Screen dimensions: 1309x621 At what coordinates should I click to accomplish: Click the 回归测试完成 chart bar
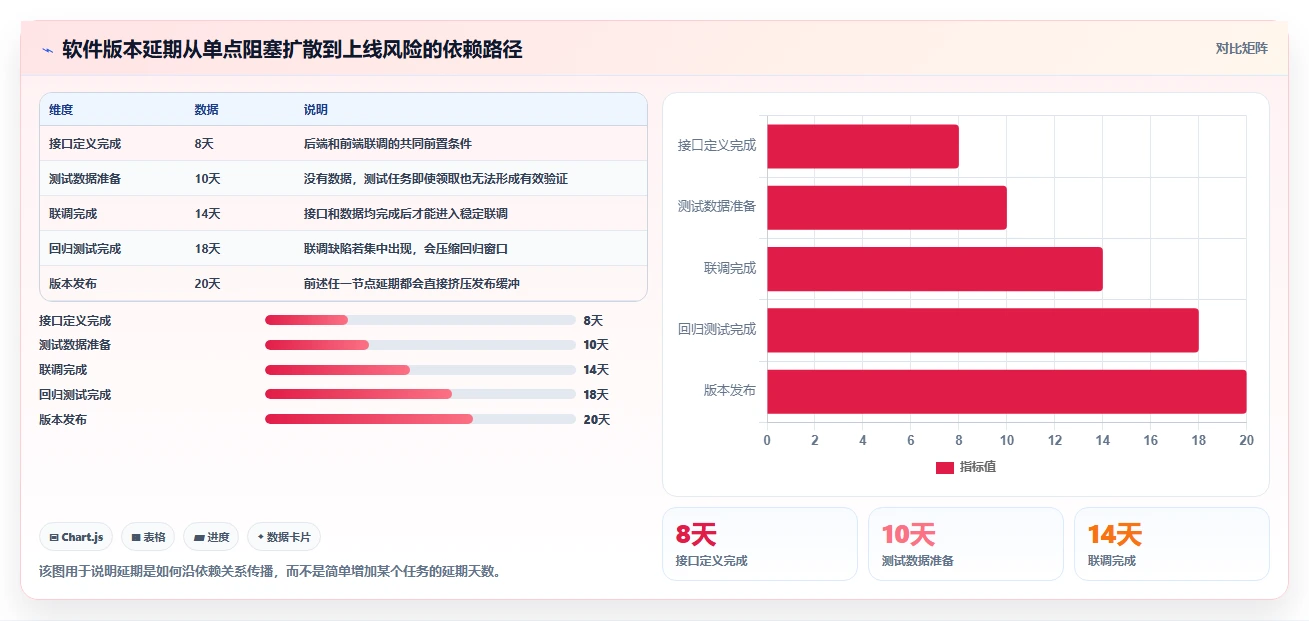983,330
